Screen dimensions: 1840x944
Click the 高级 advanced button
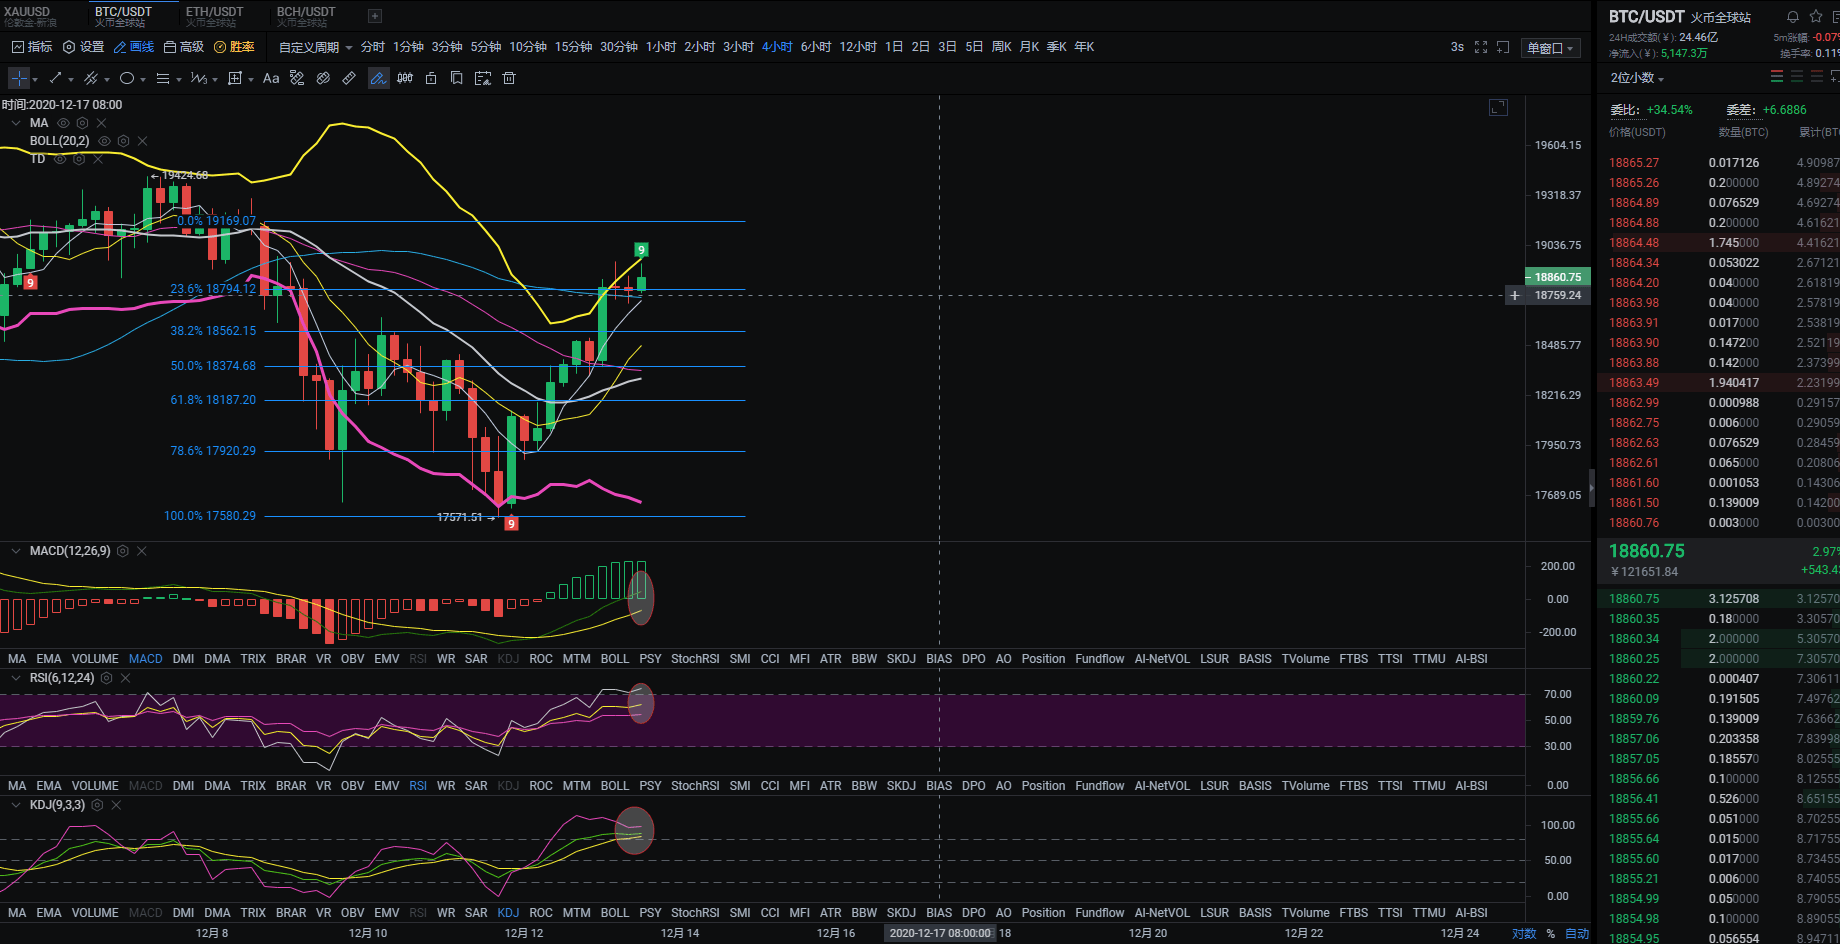pos(184,47)
